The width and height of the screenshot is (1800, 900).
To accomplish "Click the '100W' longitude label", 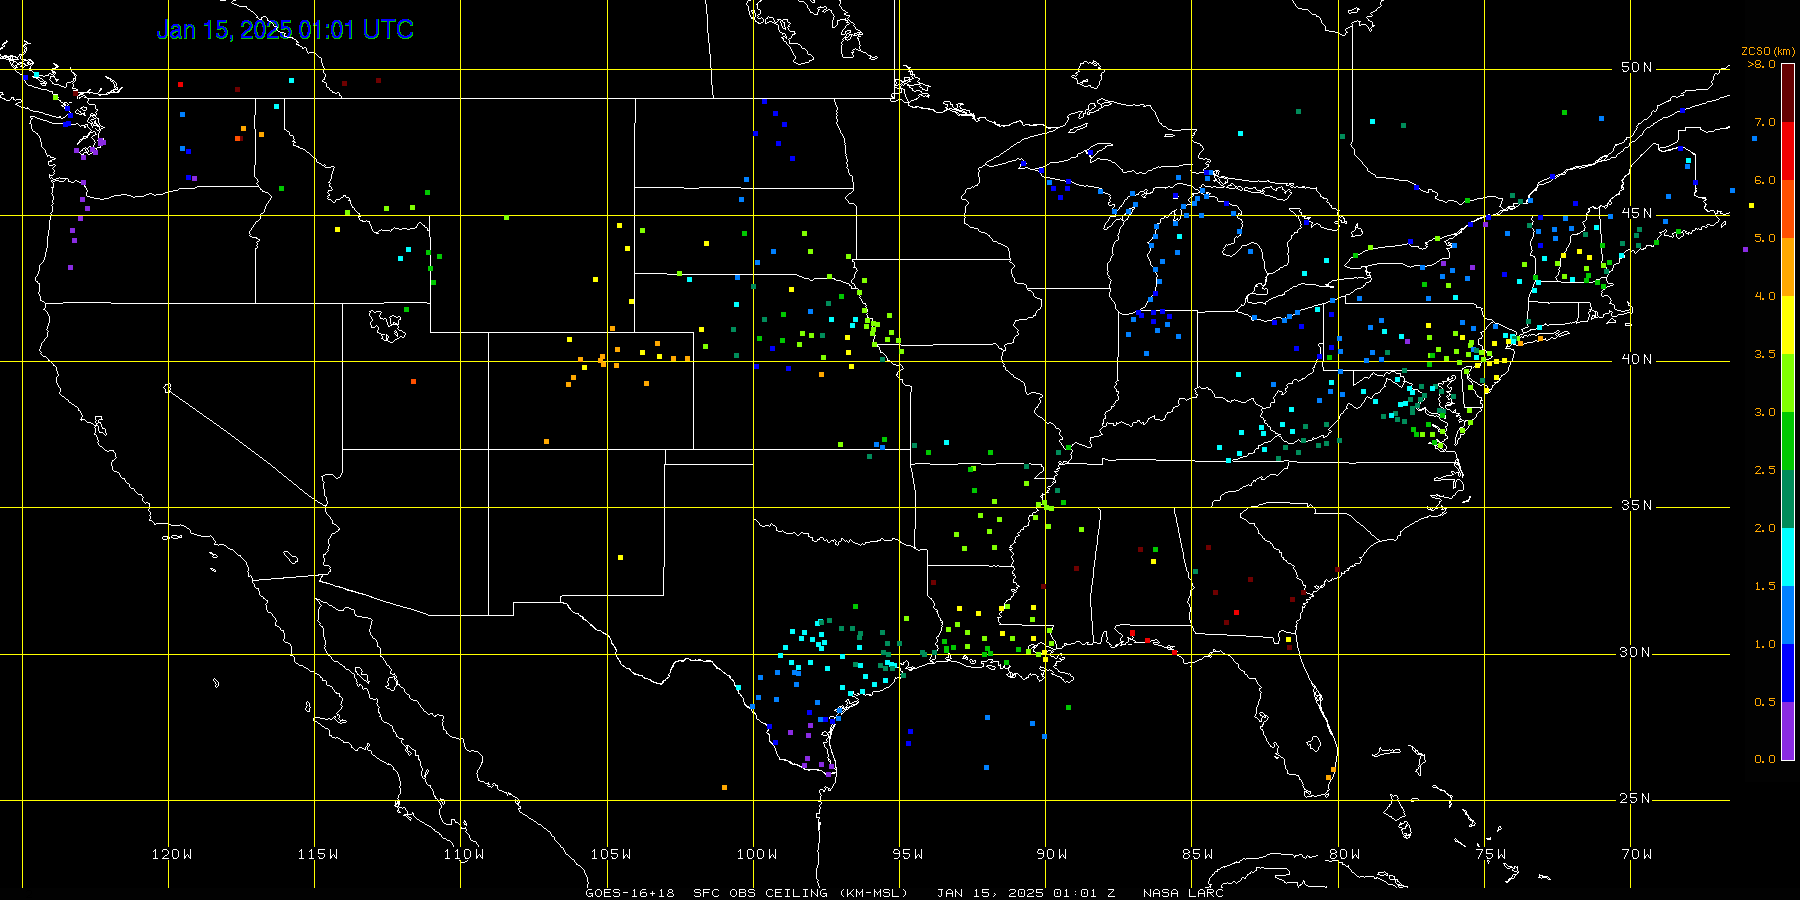I will (757, 854).
